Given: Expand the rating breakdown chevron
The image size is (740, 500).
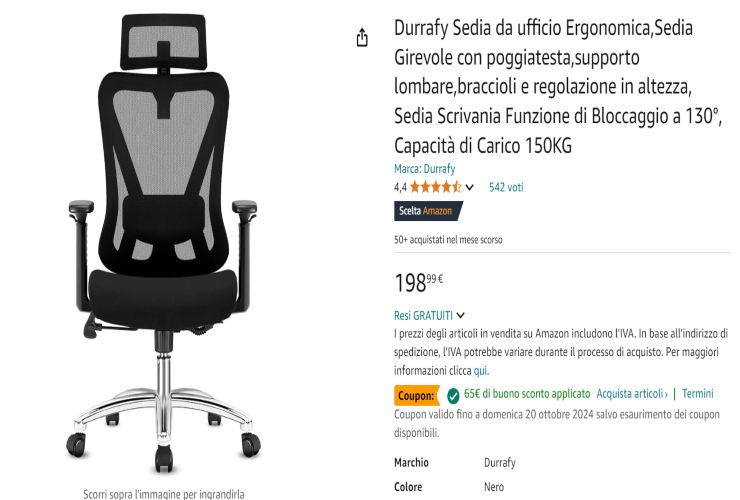Looking at the screenshot, I should (x=469, y=187).
